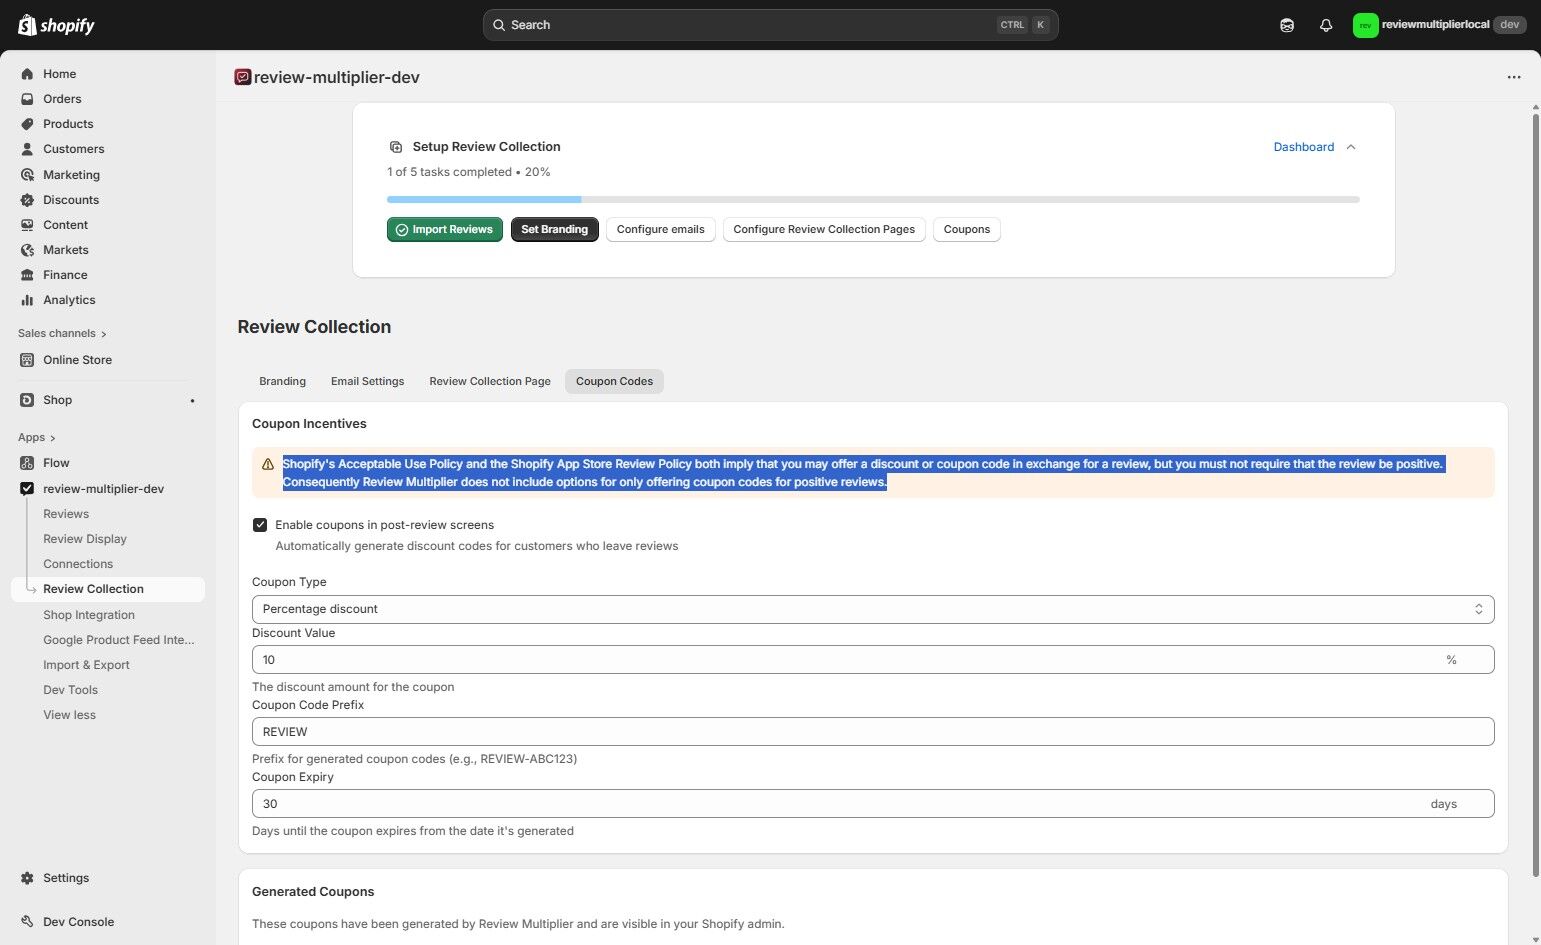Collapse app menu with View less
Viewport: 1541px width, 945px height.
69,715
